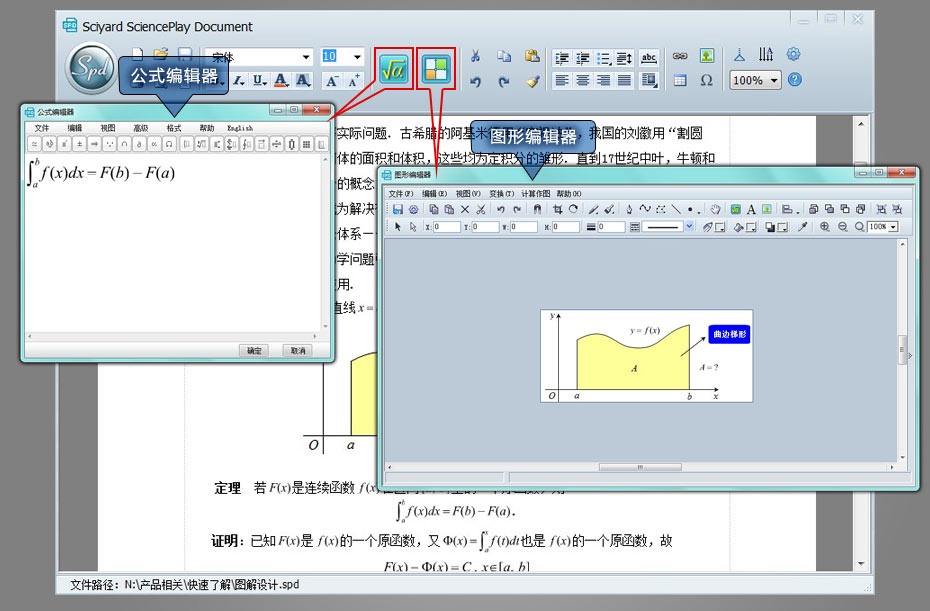Open 计算作图 menu in graphics editor

coord(536,193)
